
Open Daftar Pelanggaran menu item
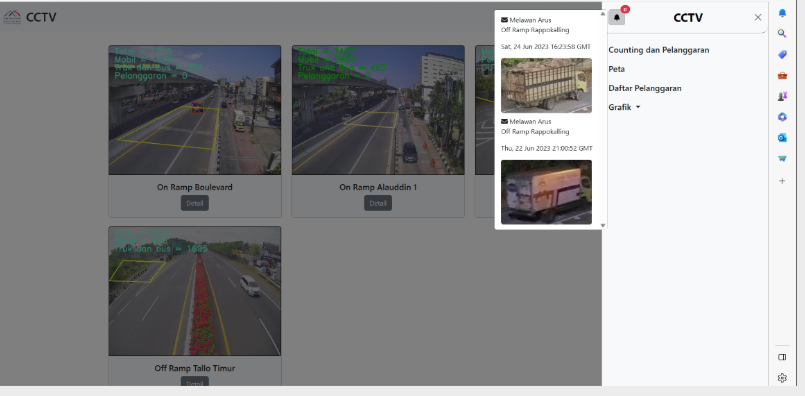pos(645,88)
